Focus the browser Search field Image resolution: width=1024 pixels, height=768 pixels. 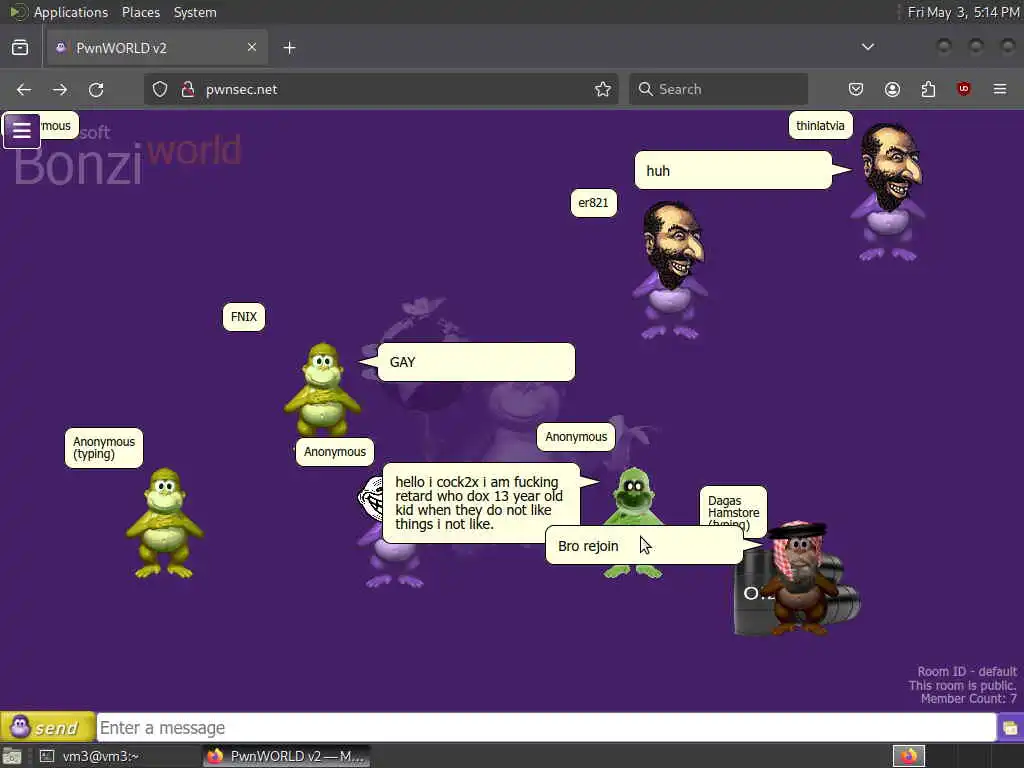[x=718, y=89]
